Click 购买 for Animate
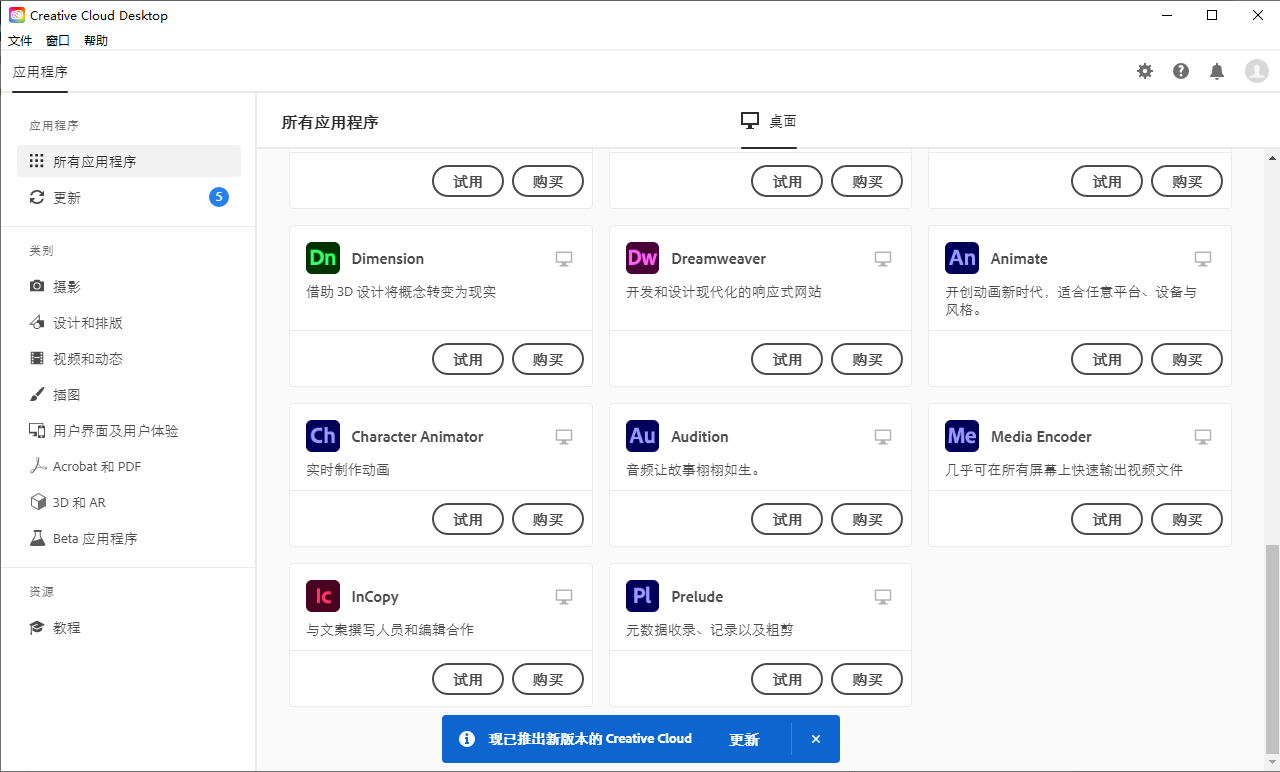 pyautogui.click(x=1187, y=359)
